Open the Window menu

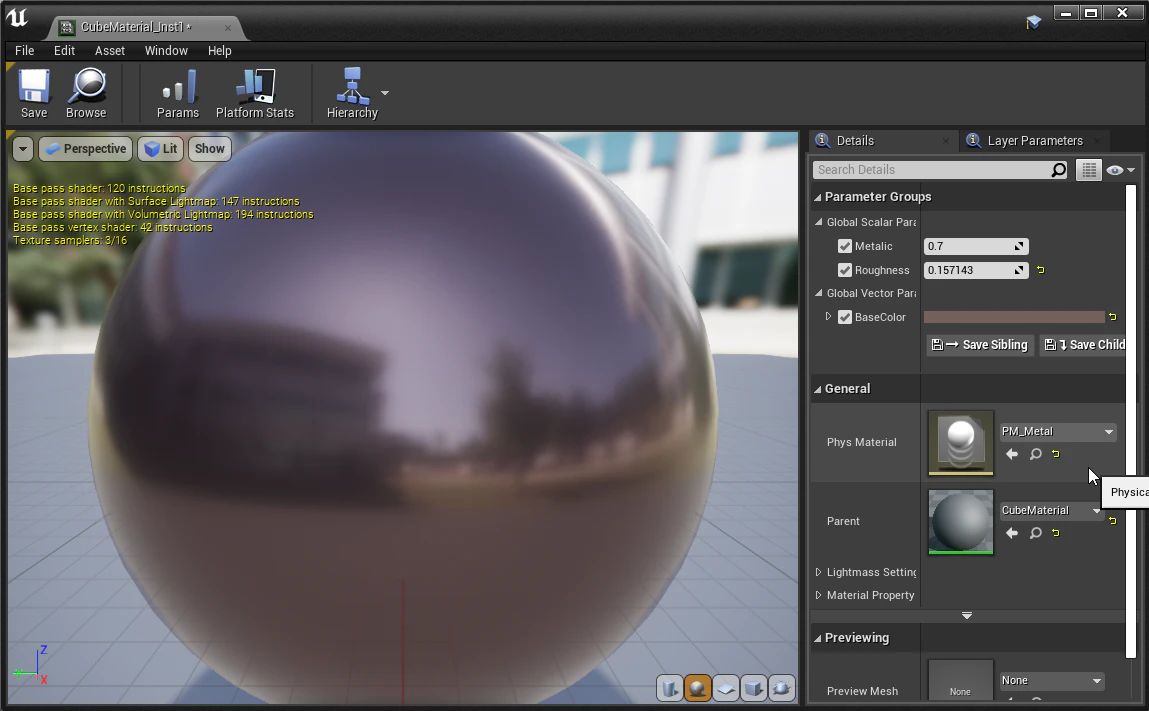coord(166,51)
